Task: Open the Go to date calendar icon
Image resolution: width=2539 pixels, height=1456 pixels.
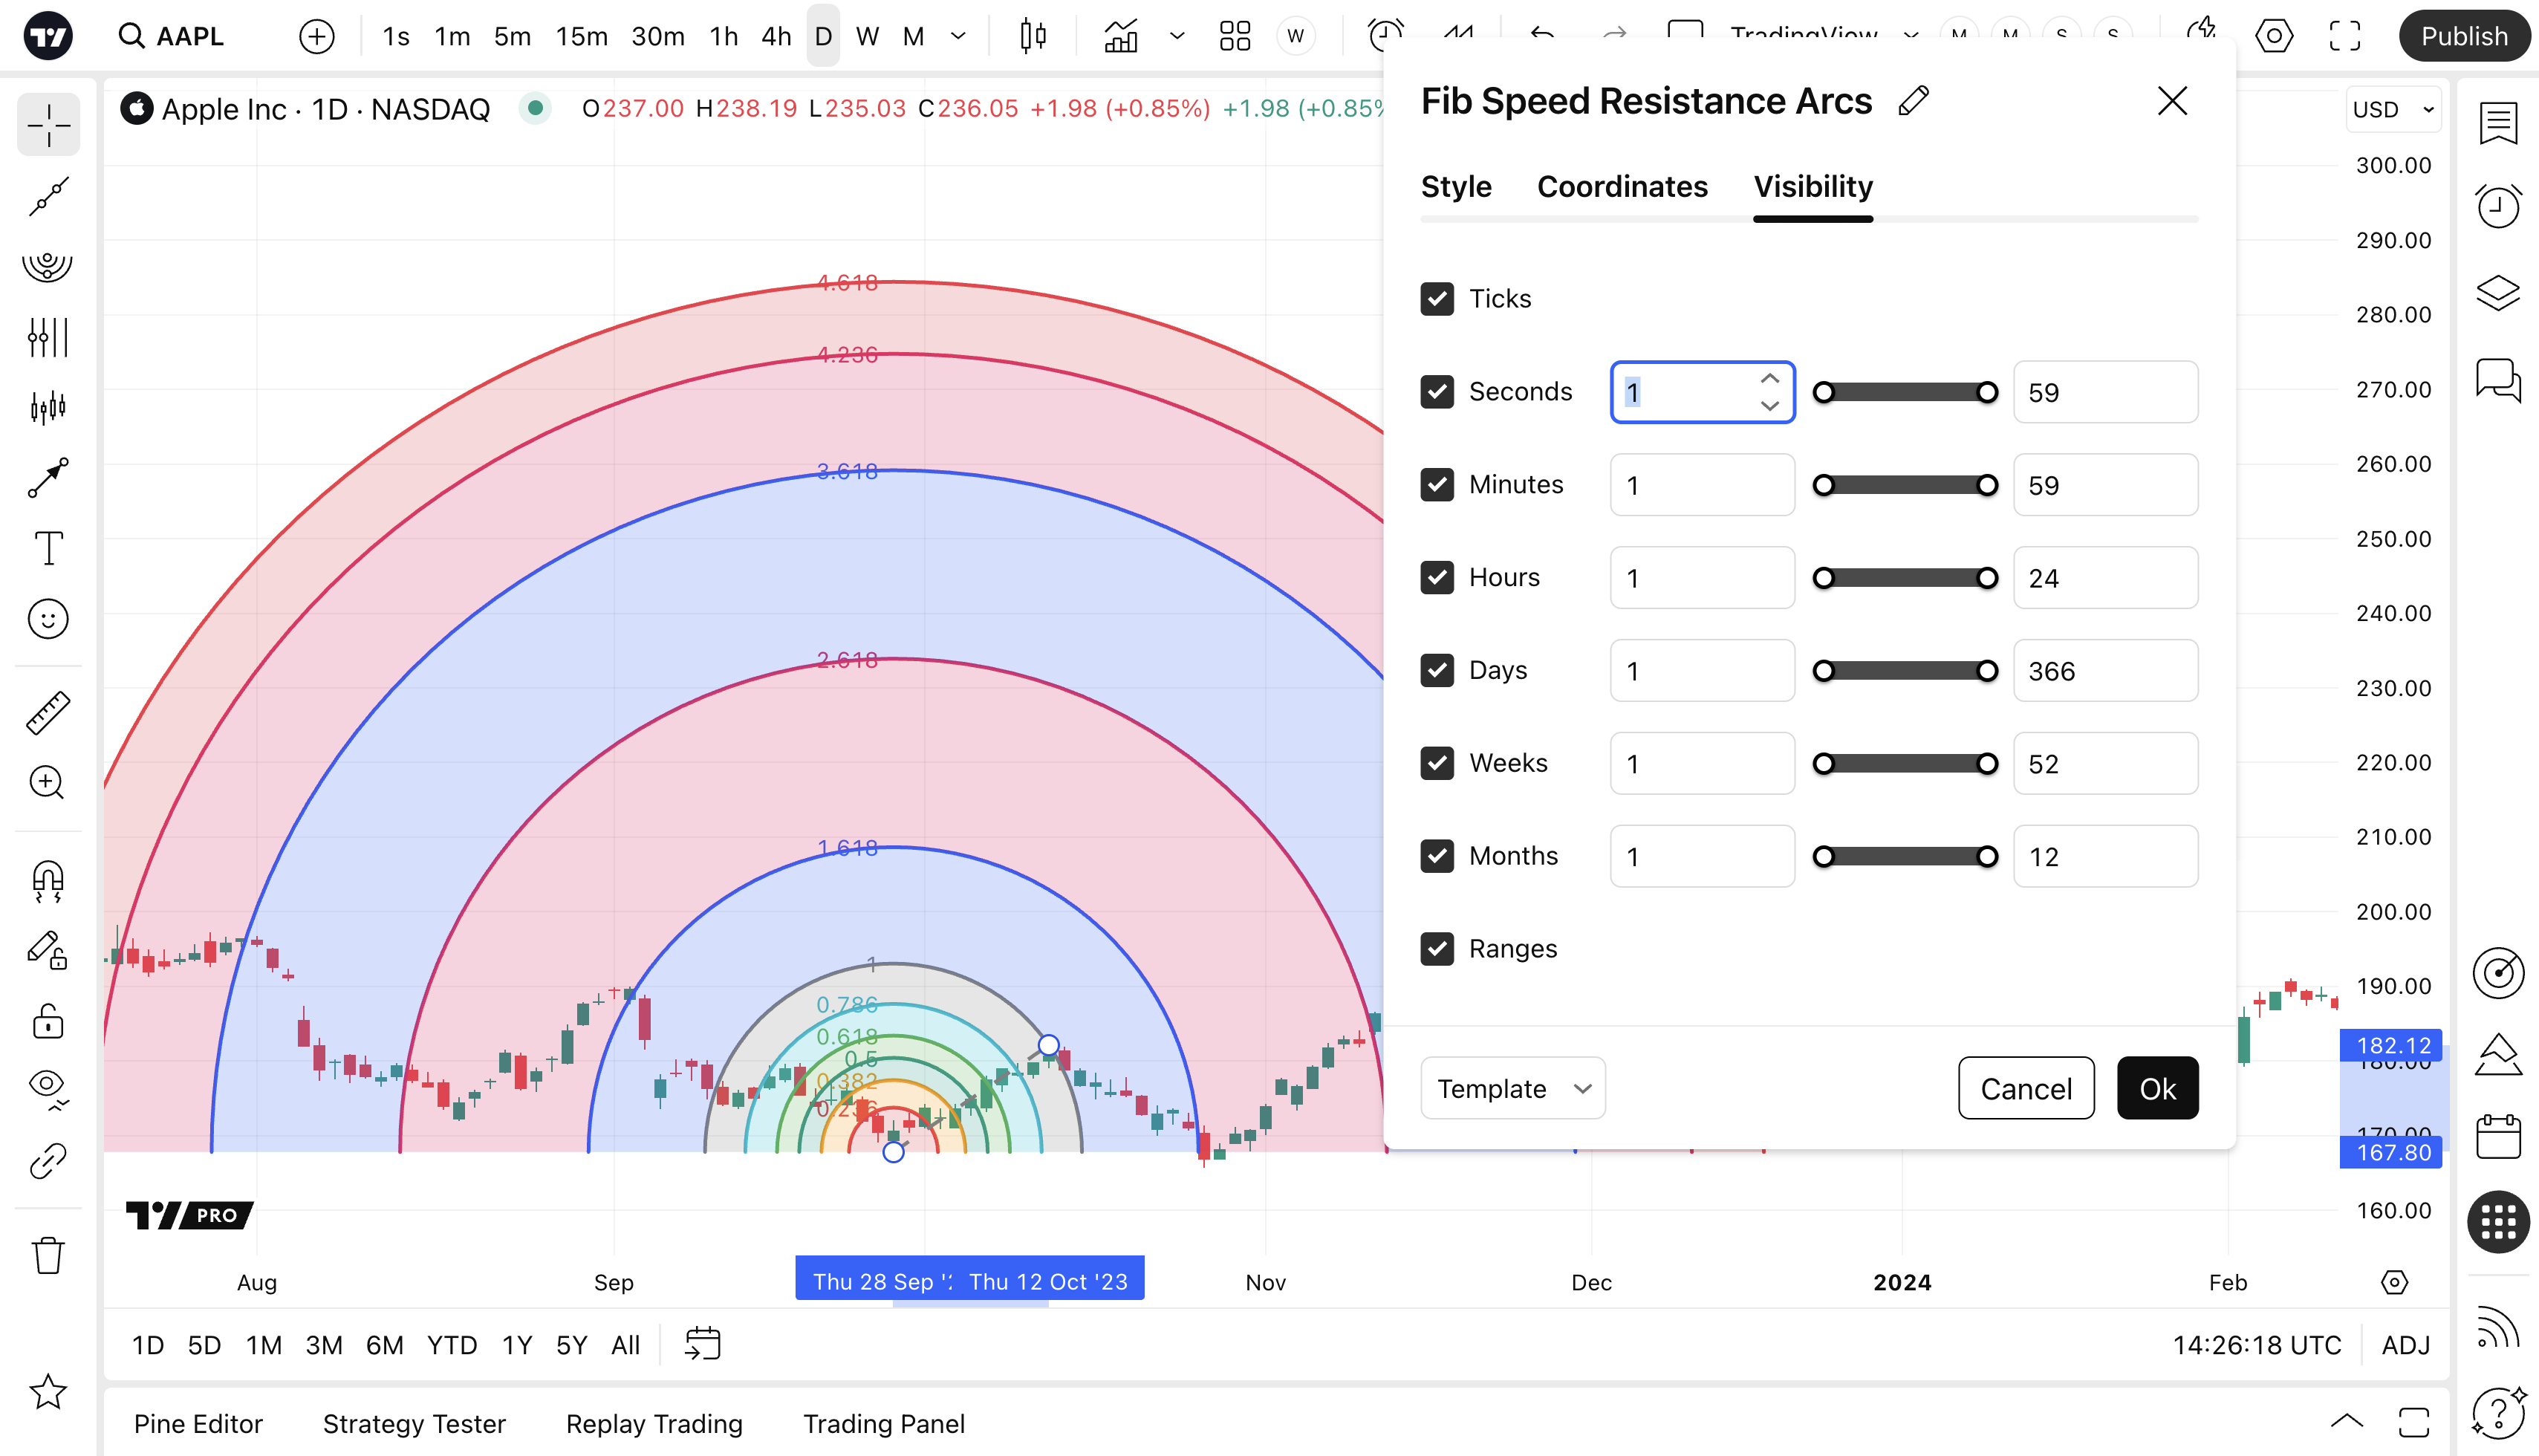Action: tap(702, 1344)
